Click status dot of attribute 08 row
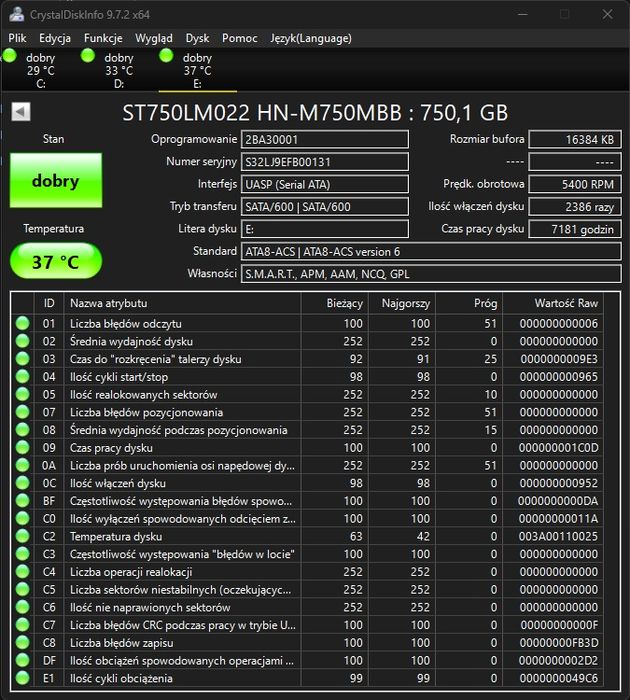630x700 pixels. pos(22,429)
